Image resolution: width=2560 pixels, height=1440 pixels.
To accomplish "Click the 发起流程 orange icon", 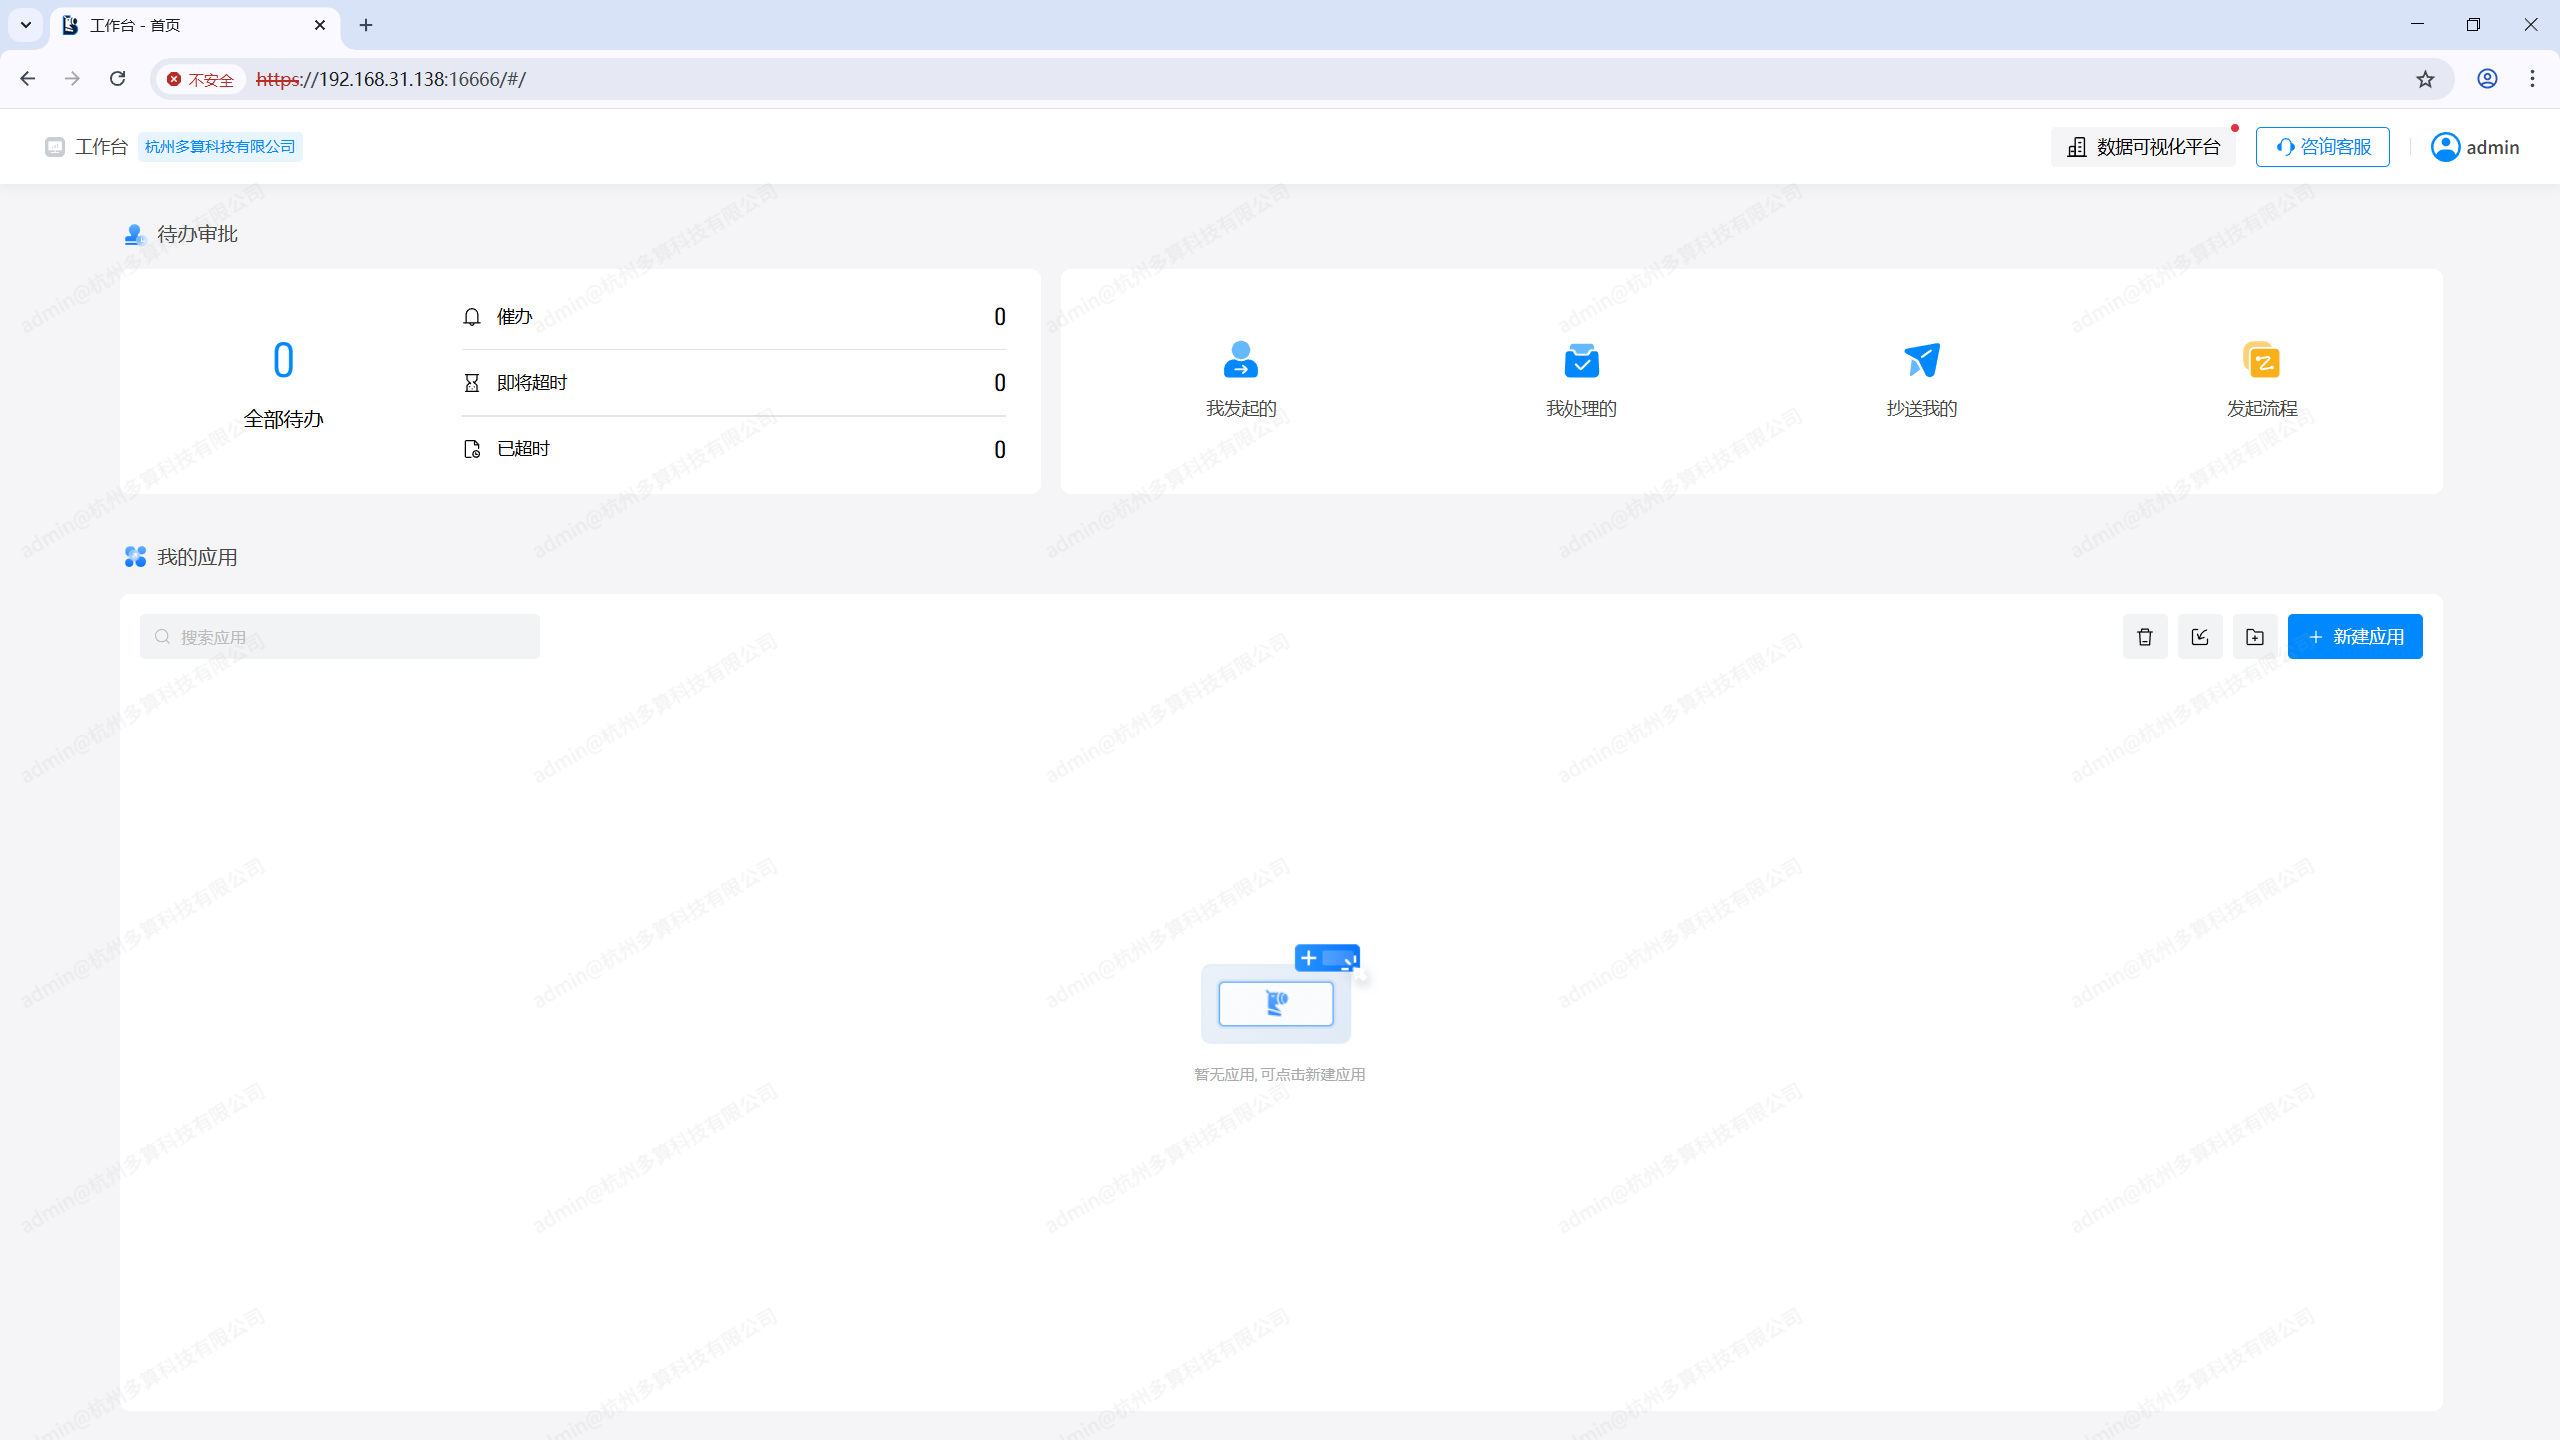I will point(2261,360).
